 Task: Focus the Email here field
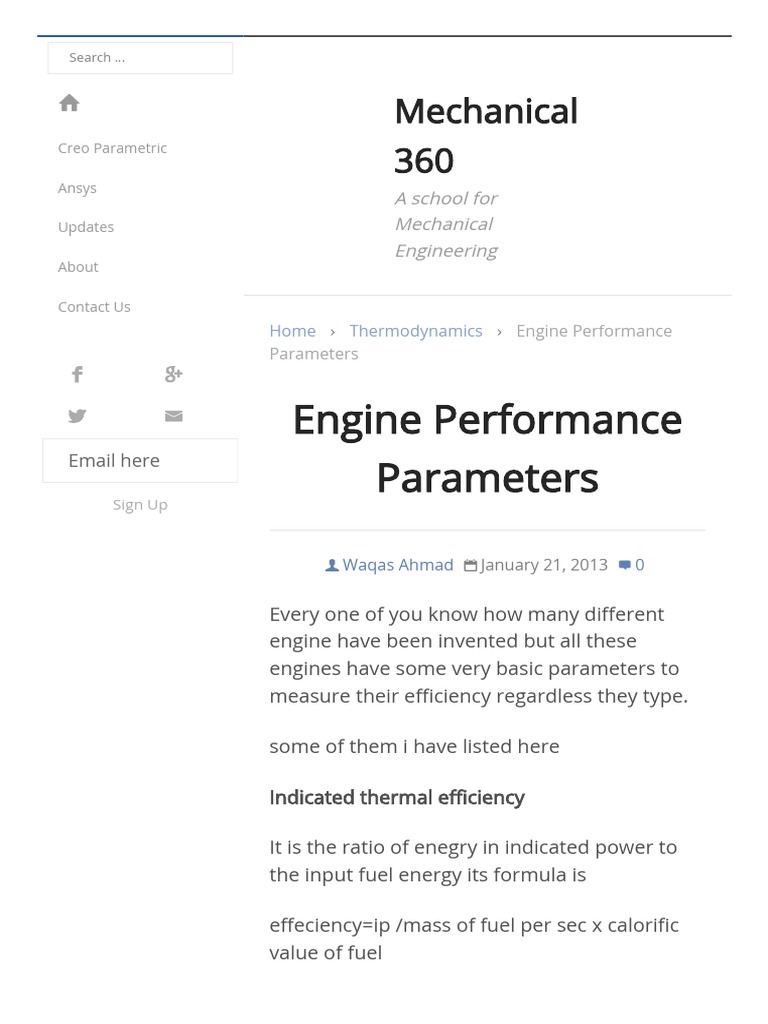click(x=140, y=461)
